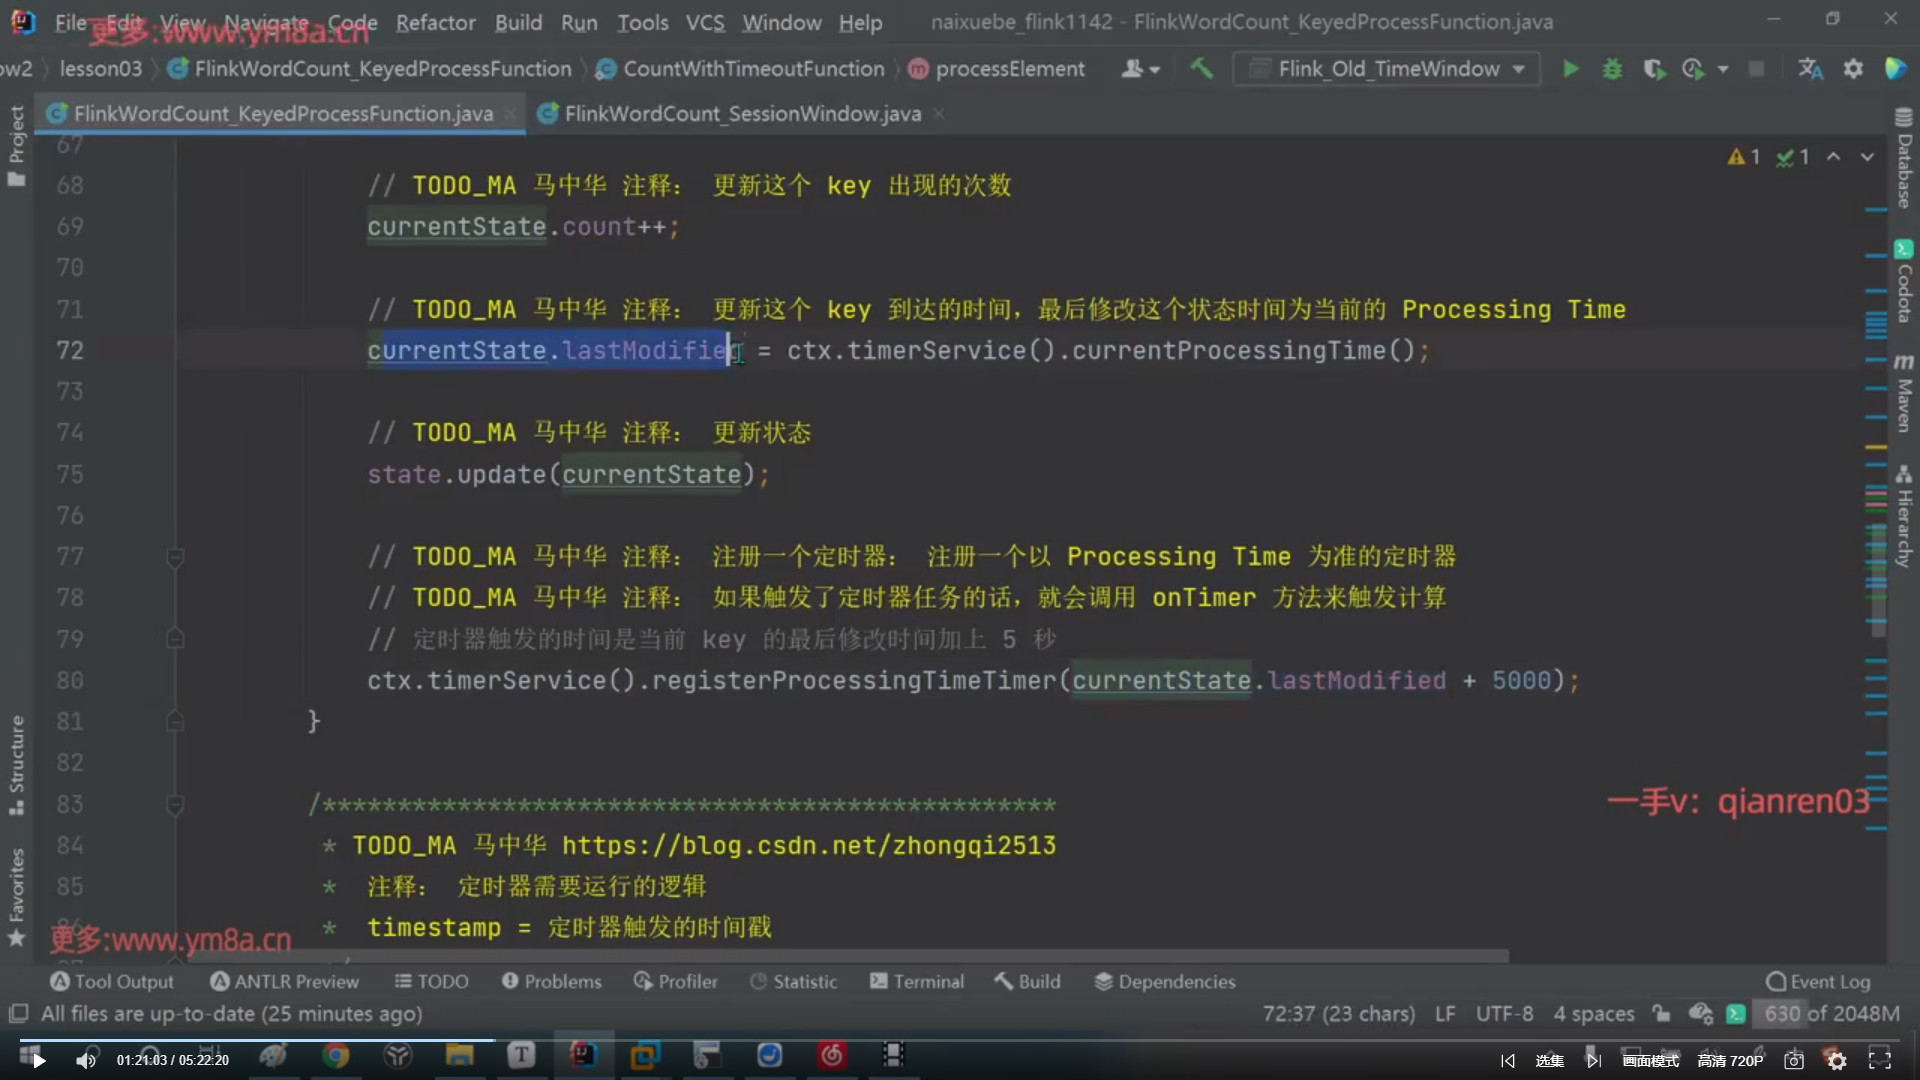The height and width of the screenshot is (1080, 1920).
Task: Open the Profiler tool window
Action: (676, 981)
